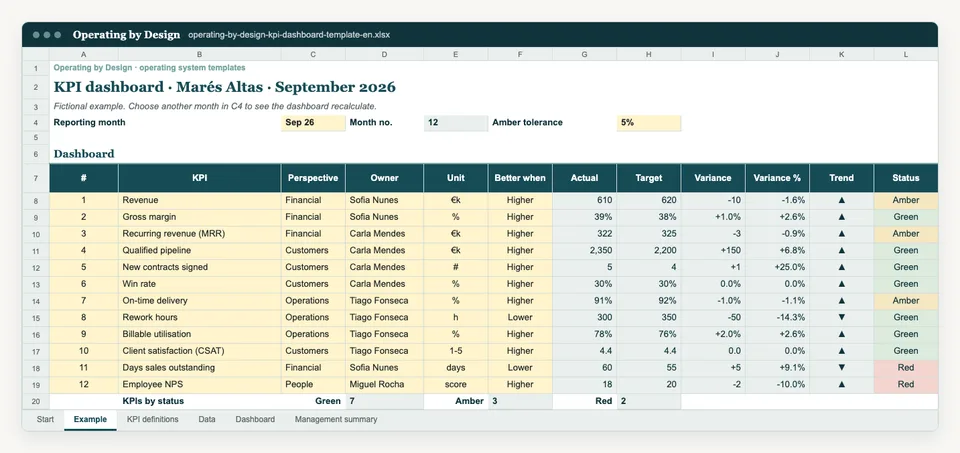Click the Status column heading

coord(906,178)
